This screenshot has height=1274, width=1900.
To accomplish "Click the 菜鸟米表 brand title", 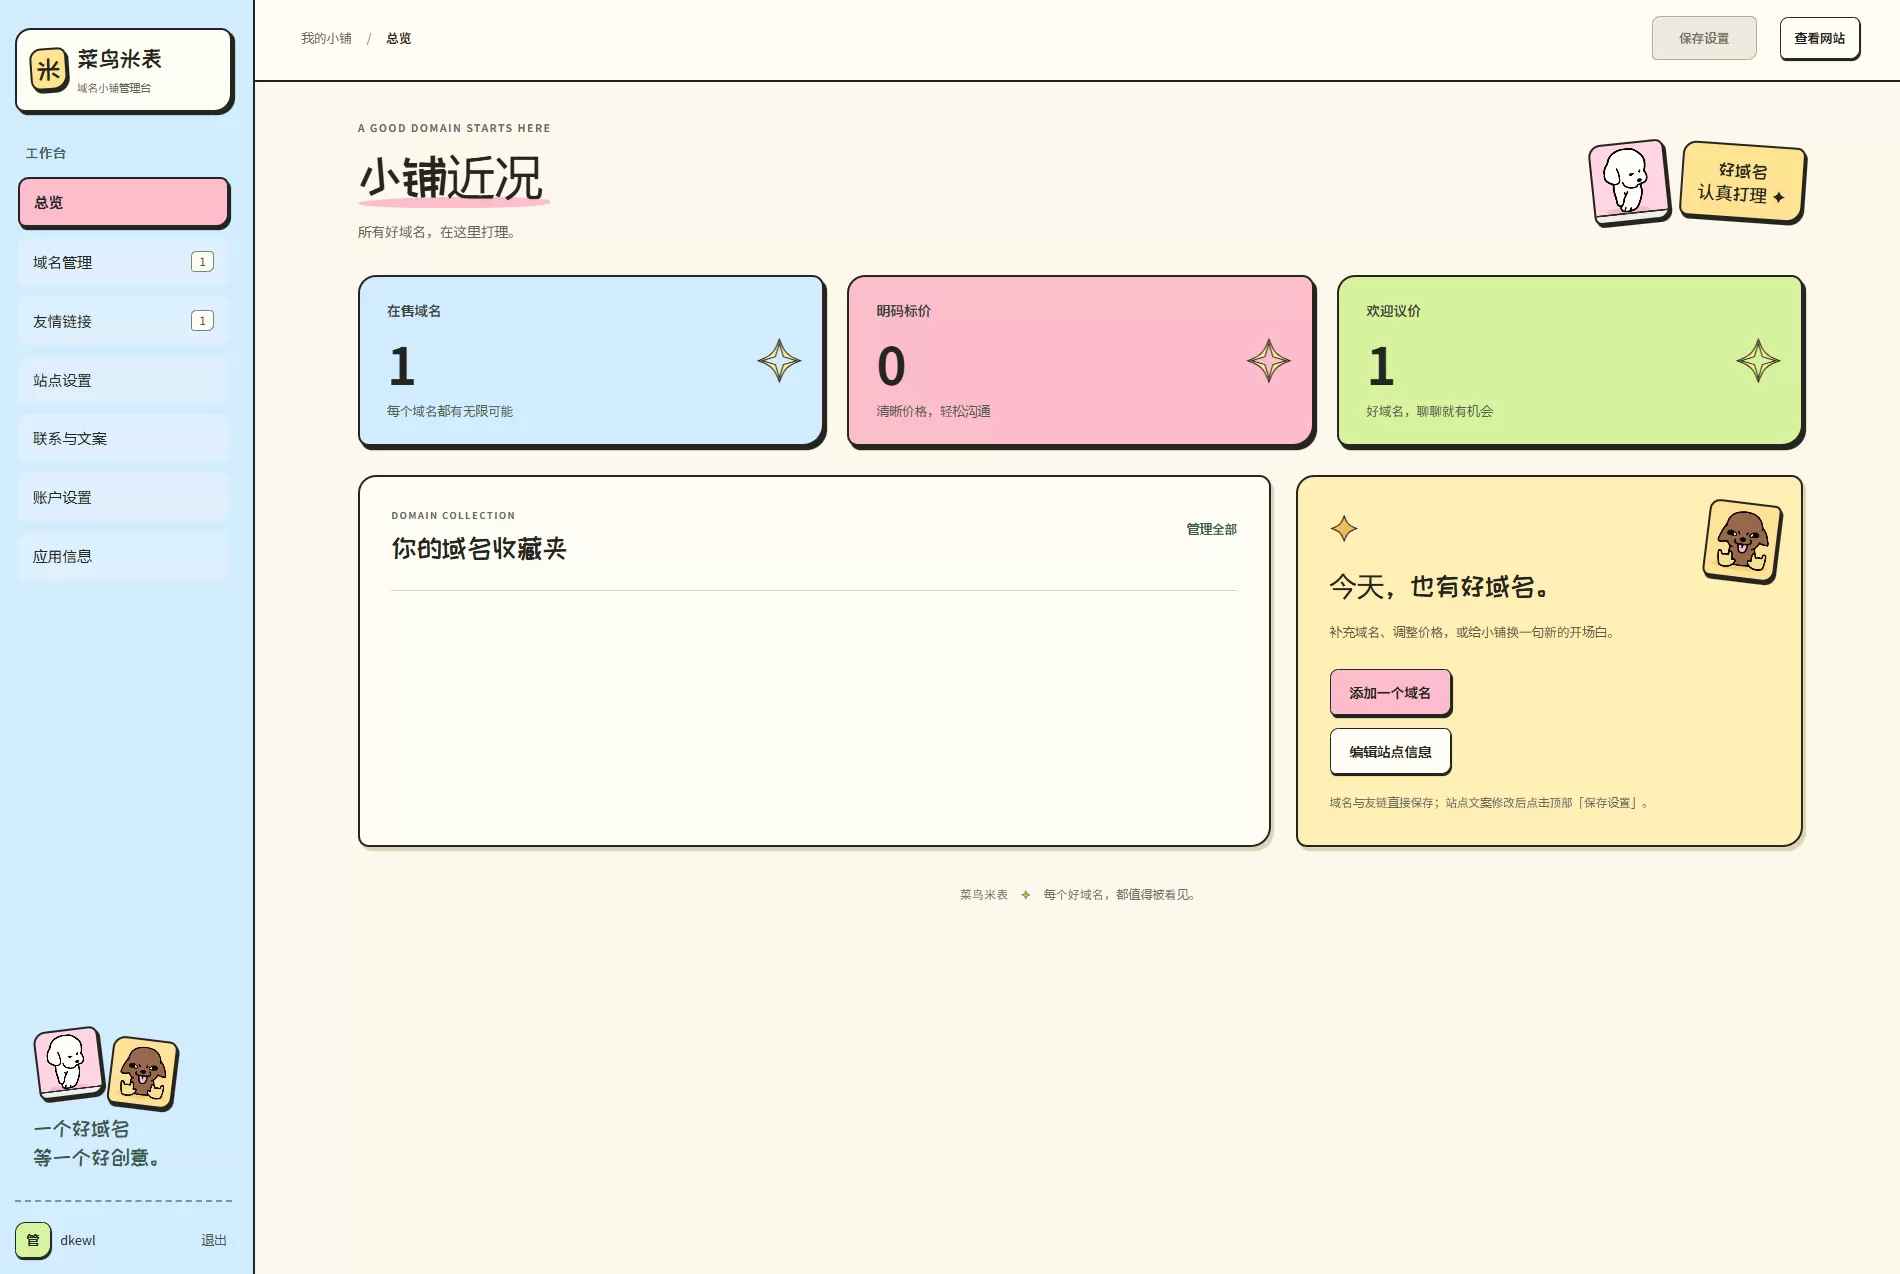I will (119, 59).
